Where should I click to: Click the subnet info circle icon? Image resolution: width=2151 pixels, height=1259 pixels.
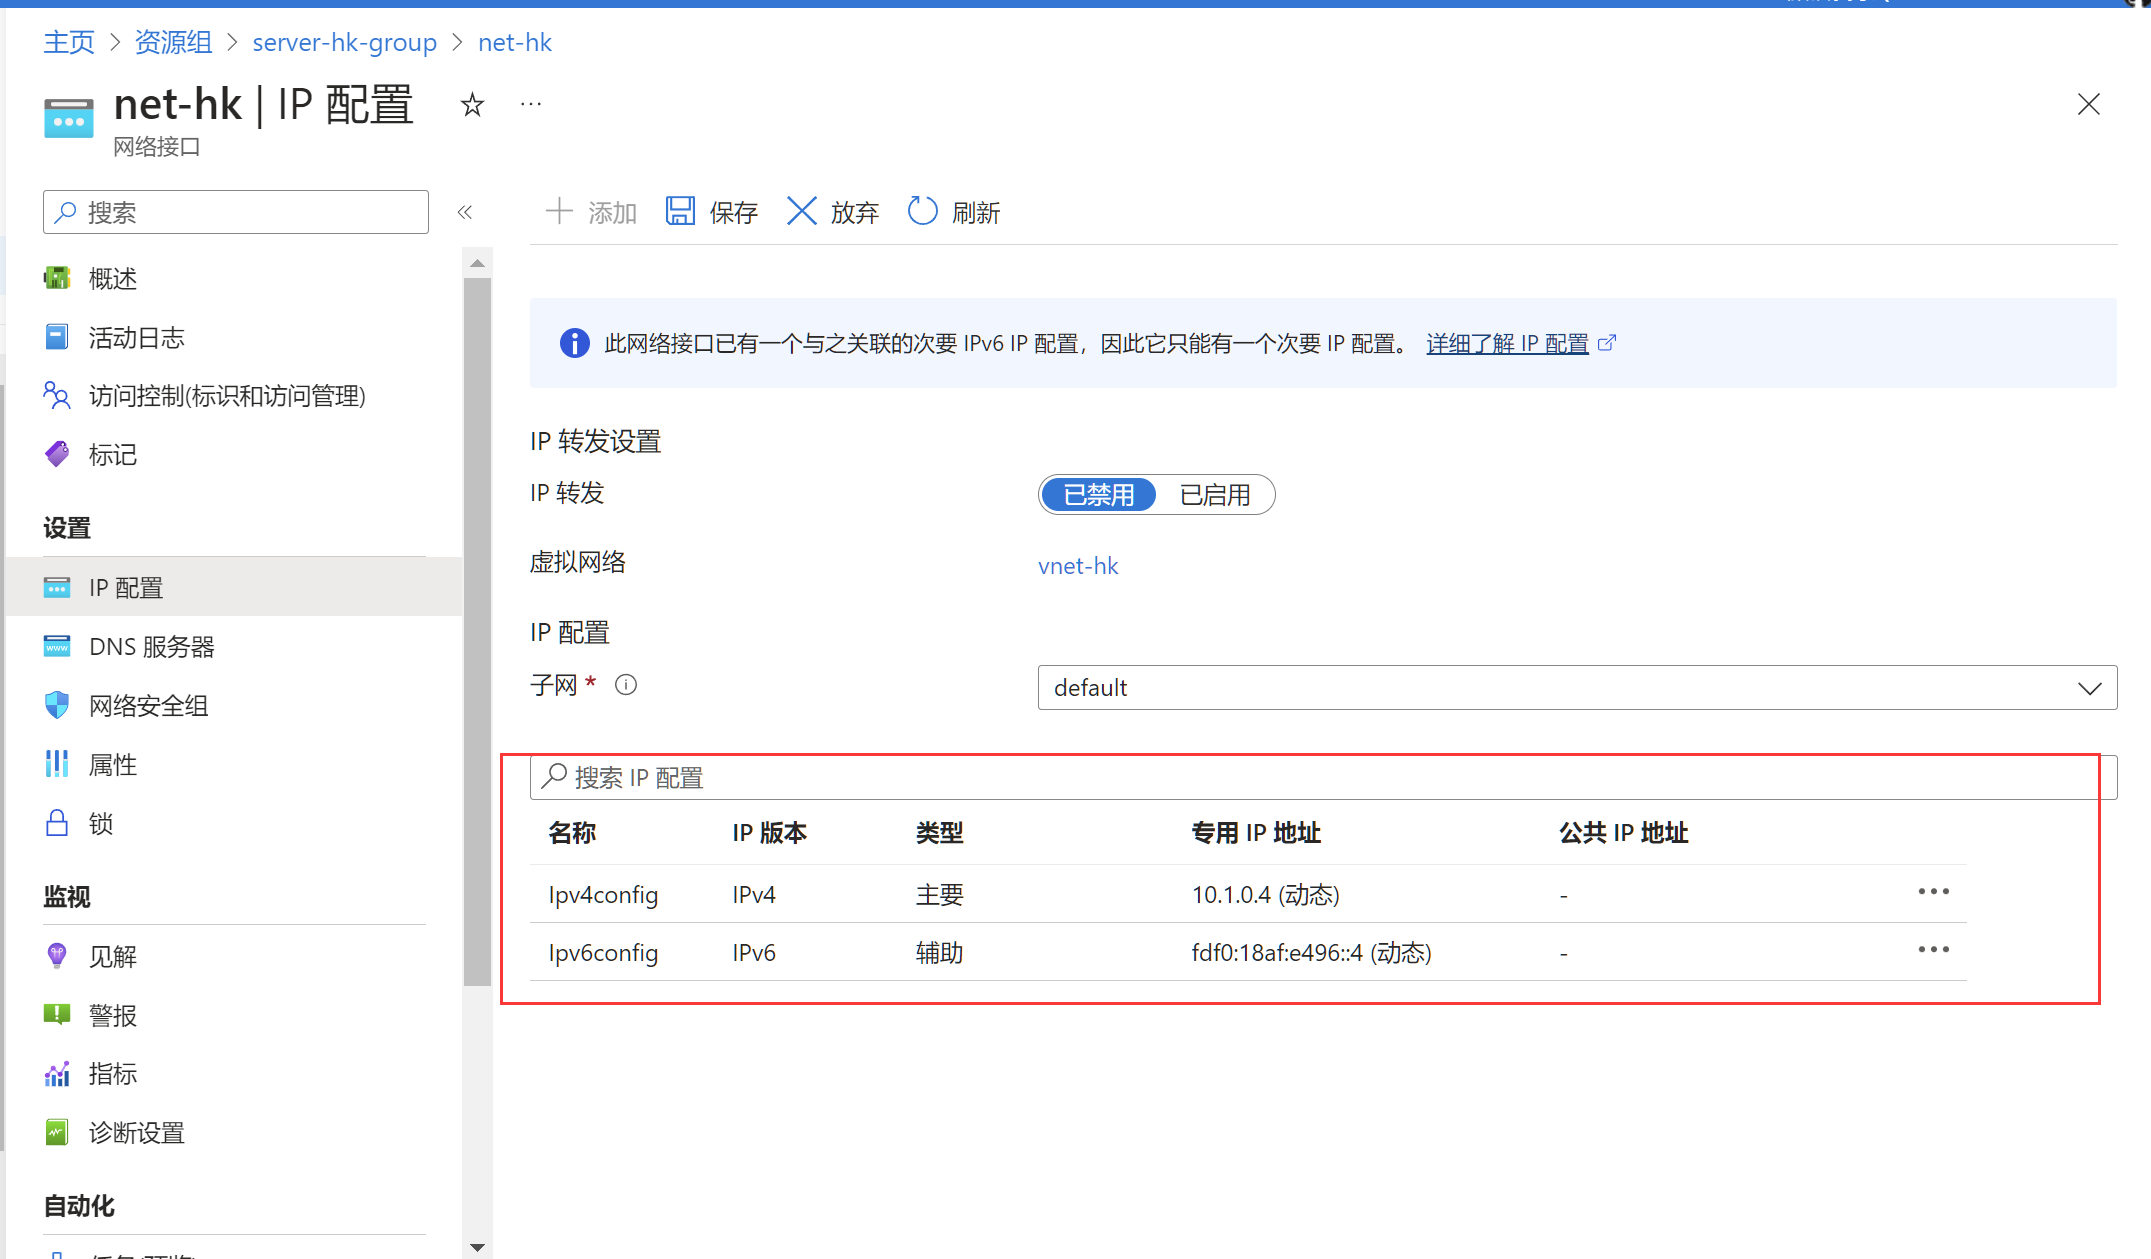point(626,685)
